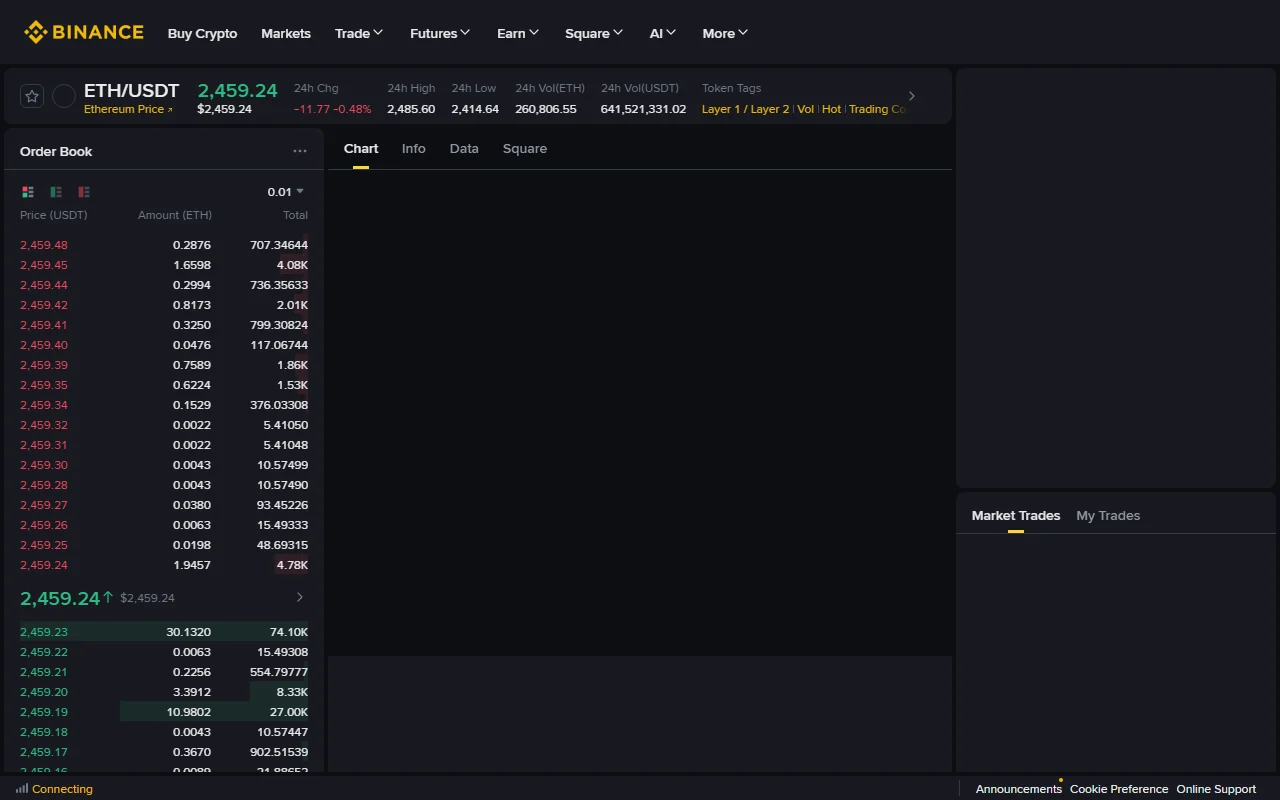1280x800 pixels.
Task: Open Order Book more options (three dots)
Action: point(300,151)
